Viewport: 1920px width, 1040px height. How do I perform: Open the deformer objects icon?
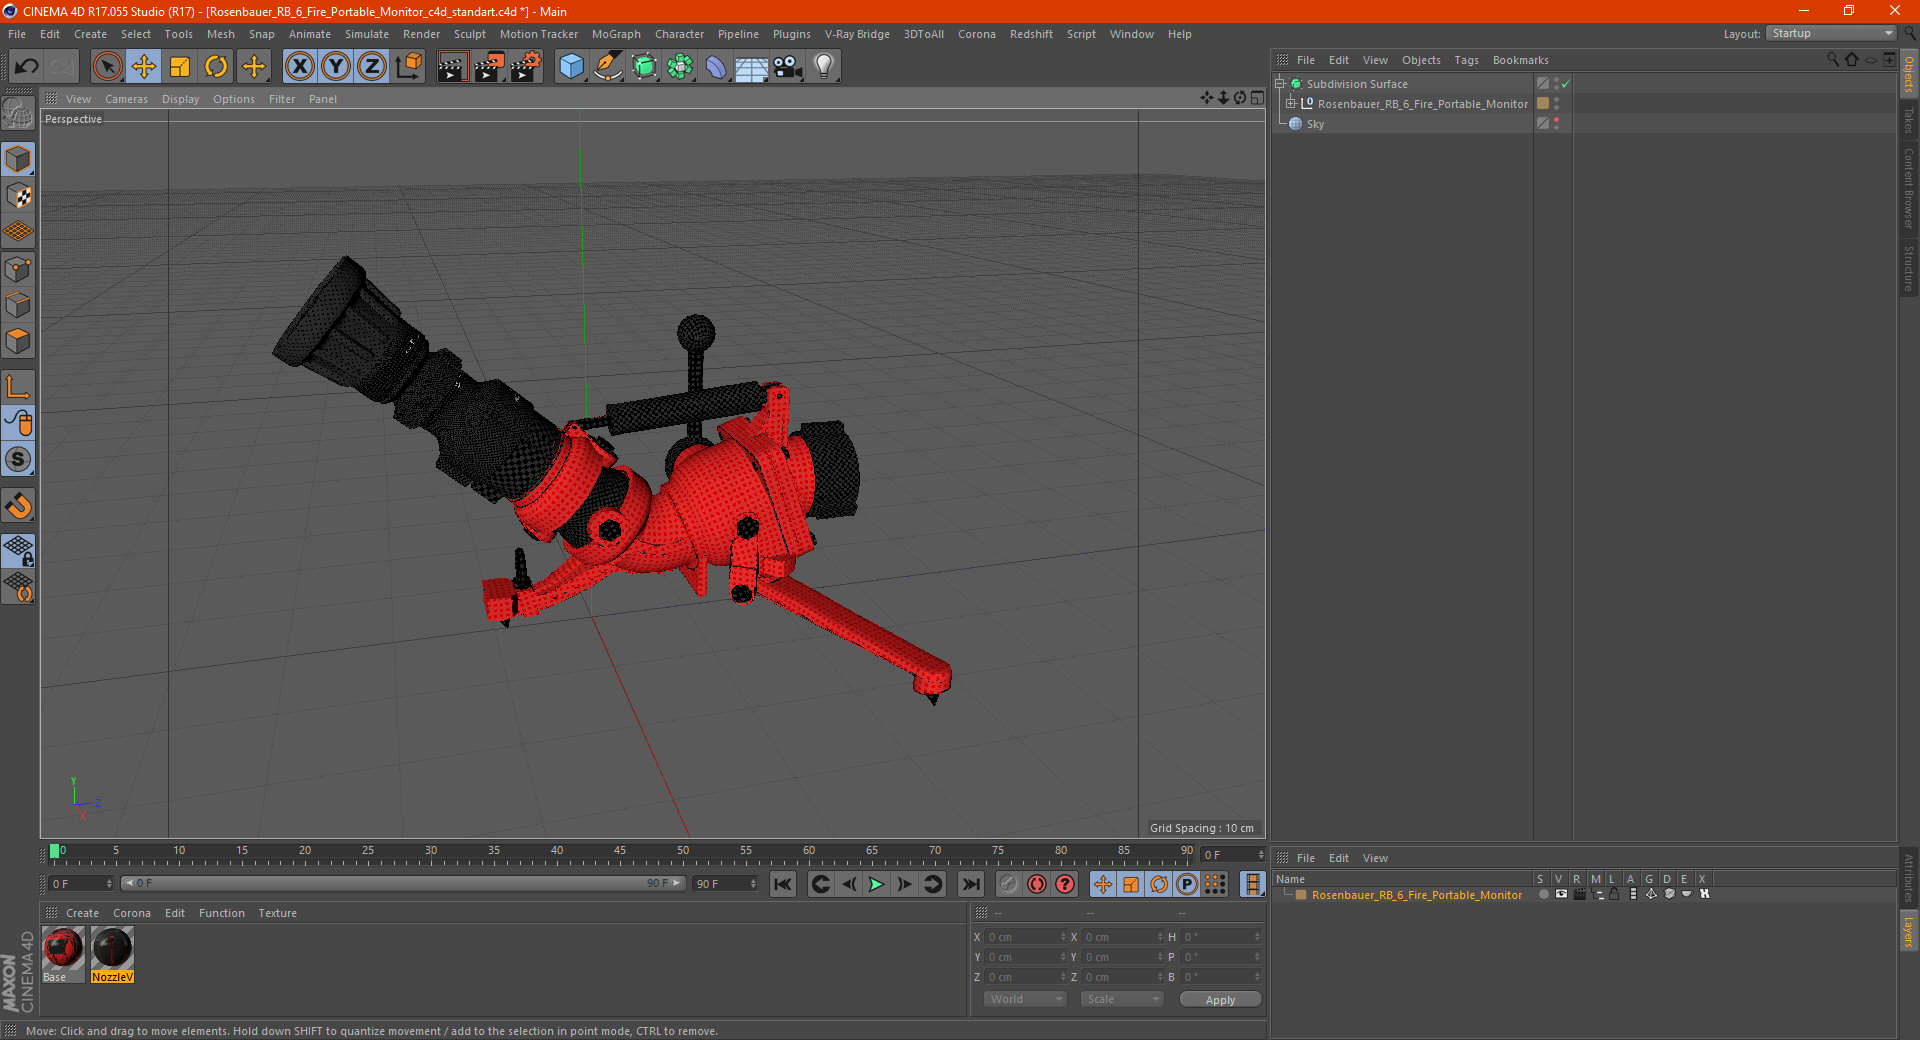pyautogui.click(x=716, y=67)
